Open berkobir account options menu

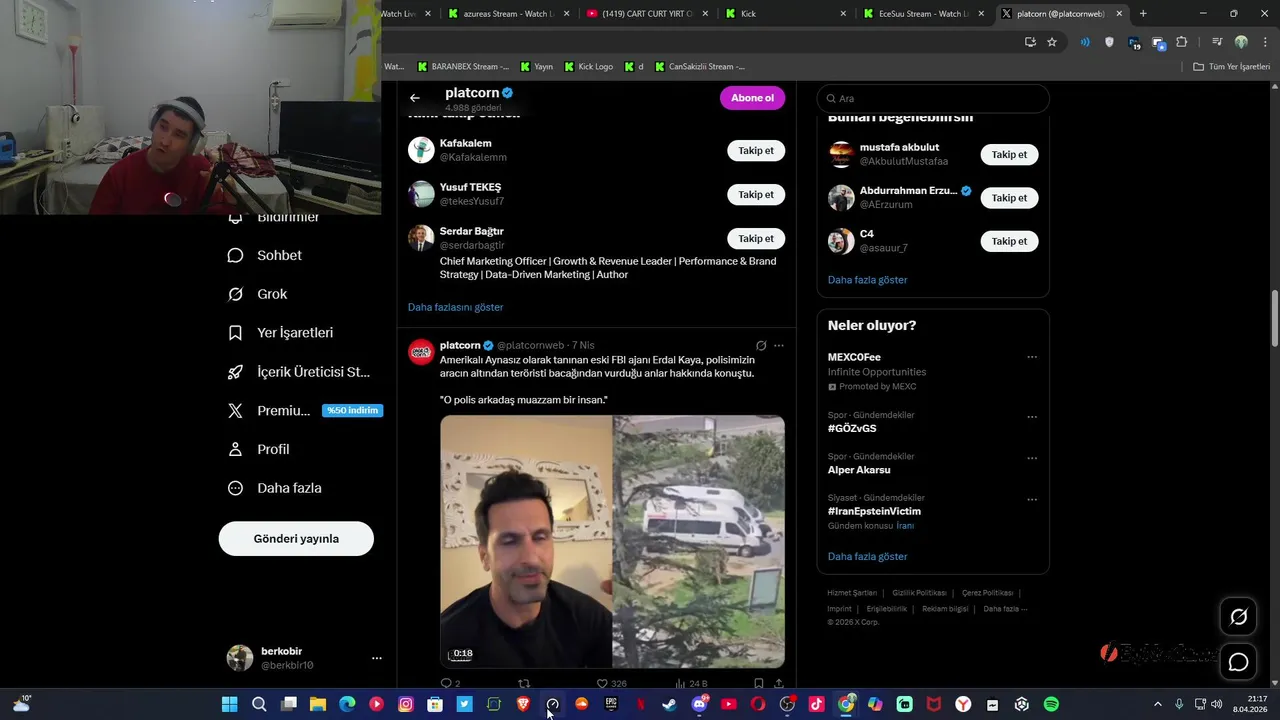point(376,658)
